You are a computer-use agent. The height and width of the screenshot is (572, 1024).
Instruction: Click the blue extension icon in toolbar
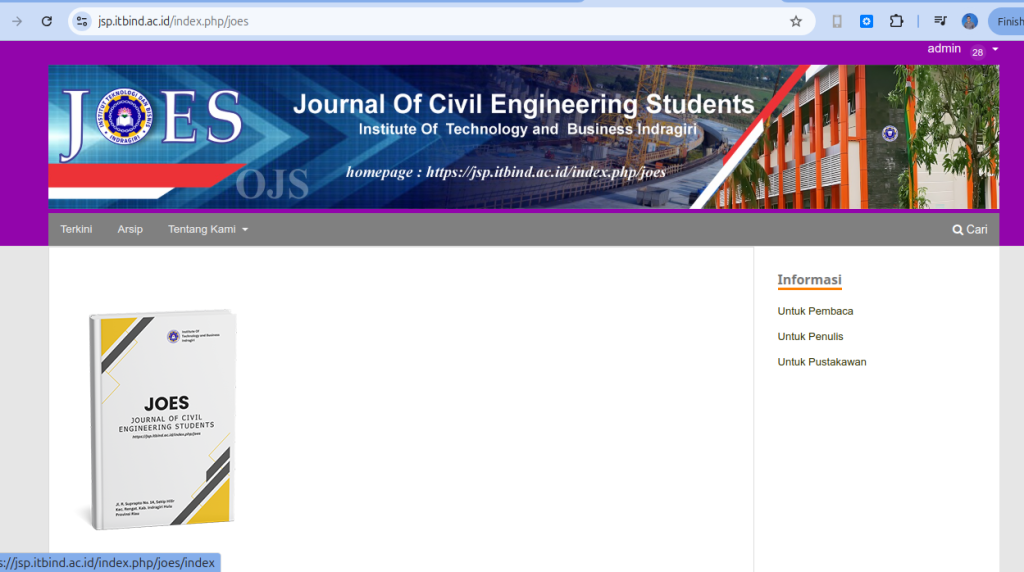[x=866, y=22]
